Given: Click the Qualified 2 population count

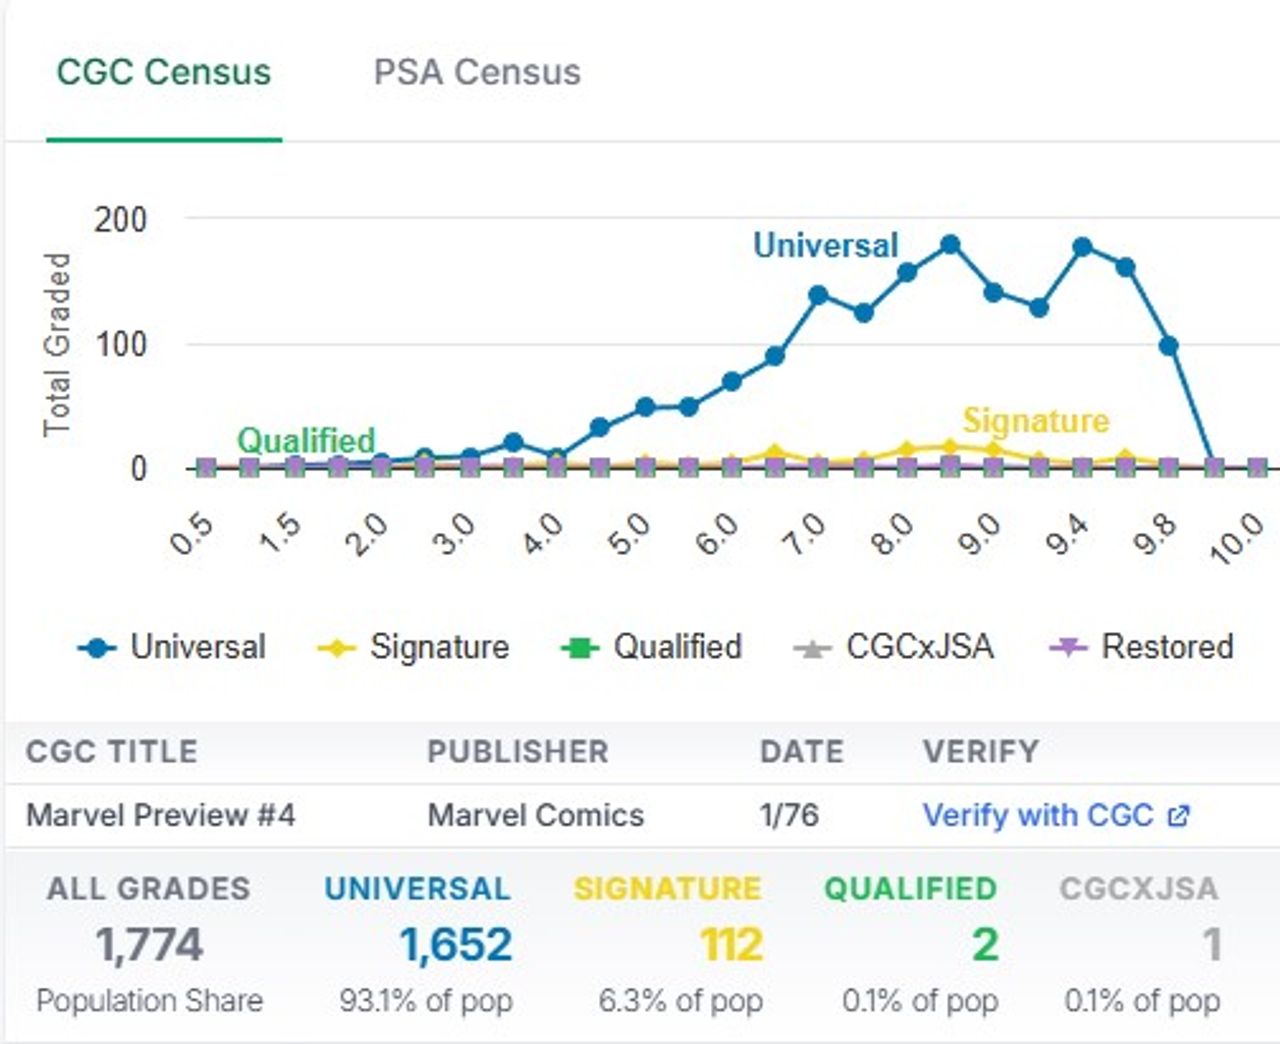Looking at the screenshot, I should [985, 945].
